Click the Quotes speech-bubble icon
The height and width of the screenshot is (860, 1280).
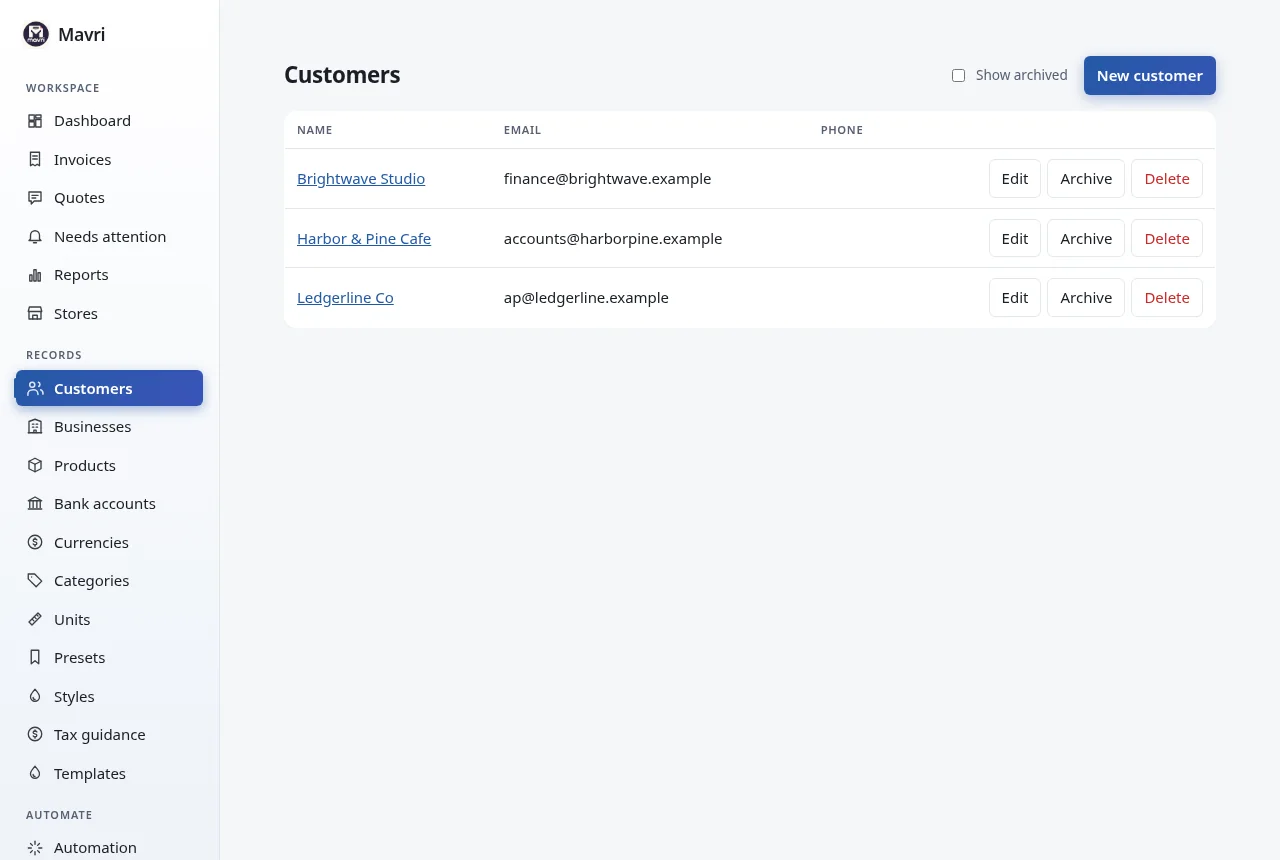click(x=35, y=198)
